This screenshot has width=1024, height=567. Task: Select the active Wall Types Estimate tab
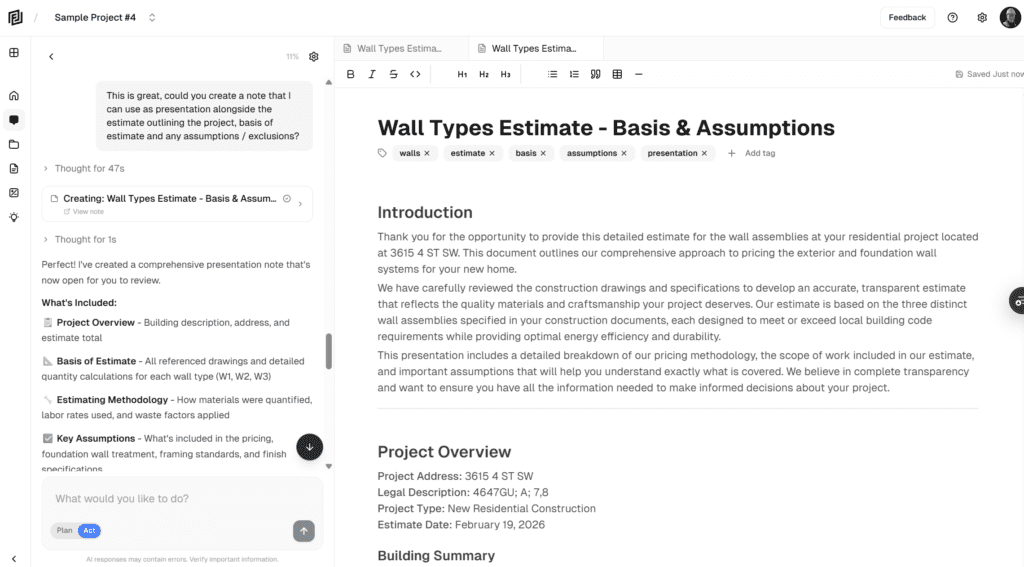[534, 48]
